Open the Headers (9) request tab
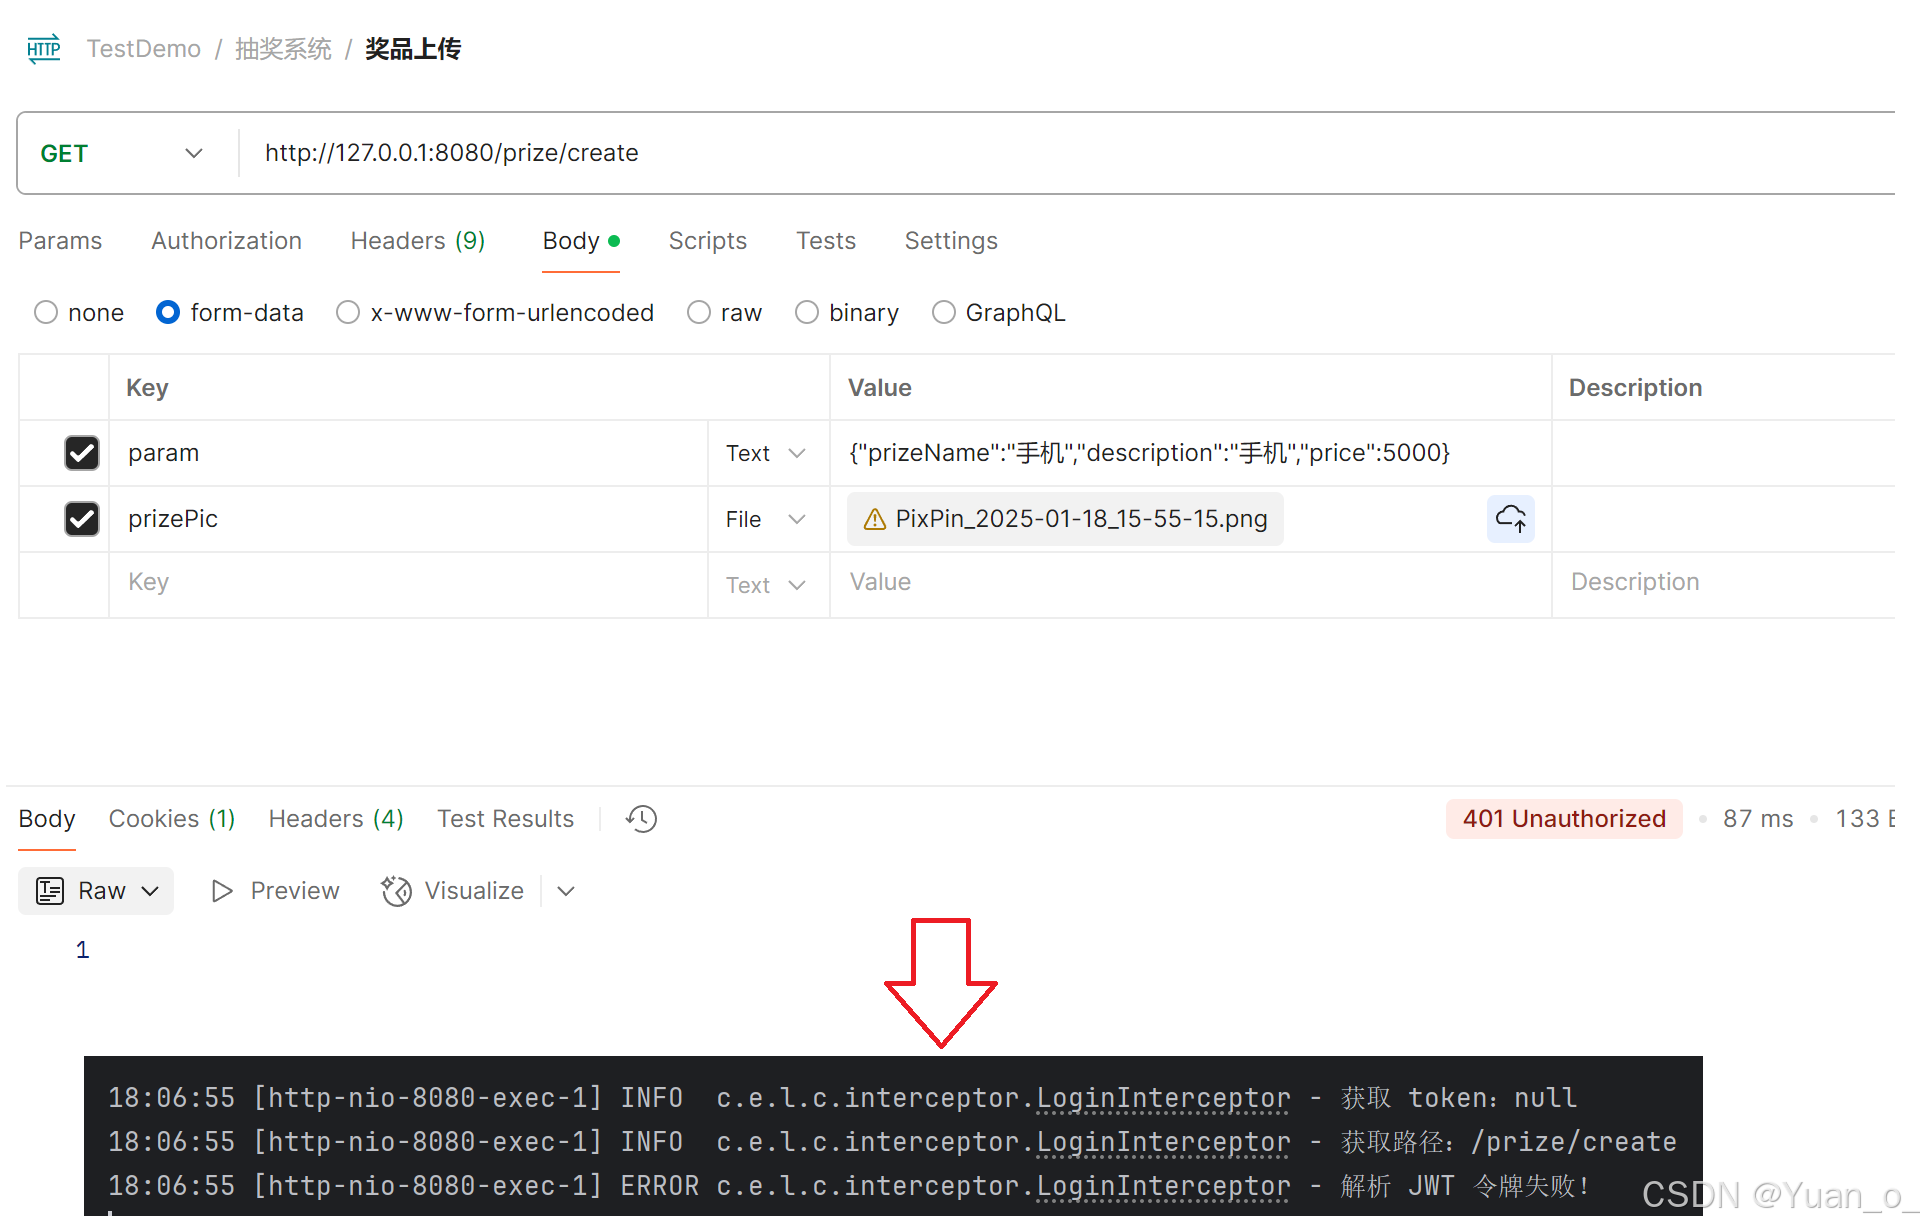Image resolution: width=1924 pixels, height=1227 pixels. coord(417,241)
